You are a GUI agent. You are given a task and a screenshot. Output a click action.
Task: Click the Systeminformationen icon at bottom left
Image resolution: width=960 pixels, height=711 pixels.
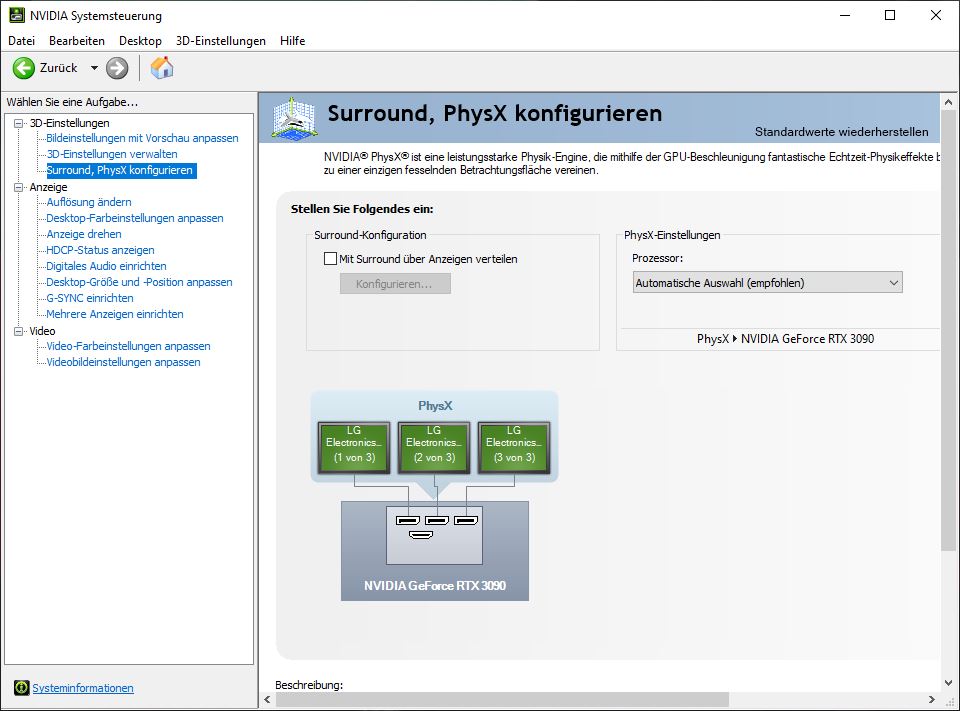(x=21, y=688)
